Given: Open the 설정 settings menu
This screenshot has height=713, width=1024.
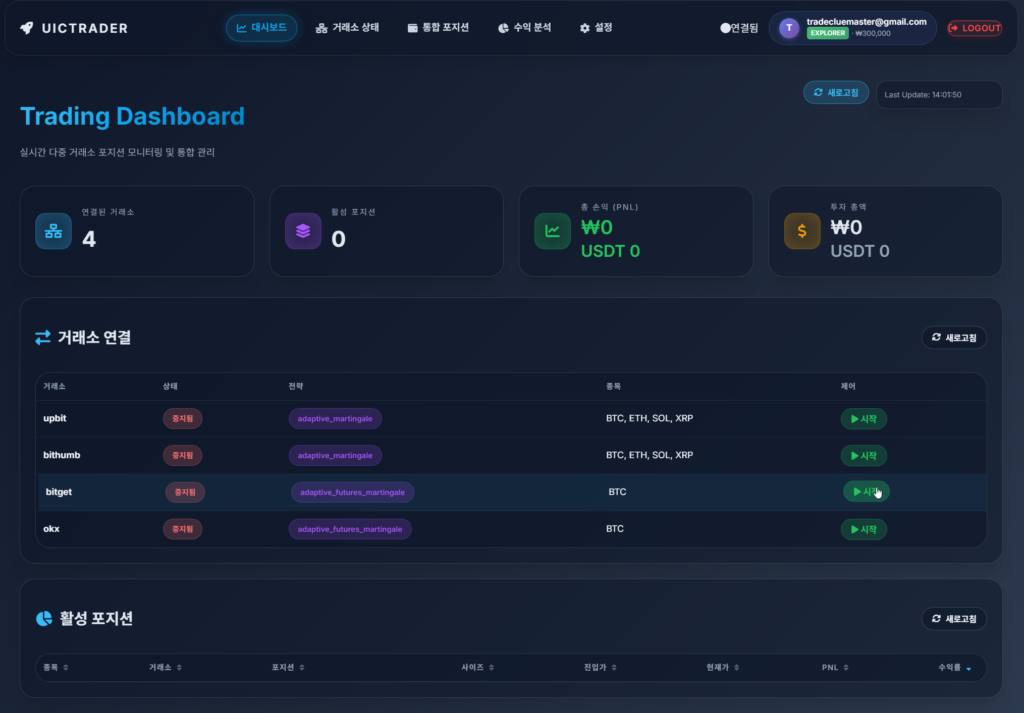Looking at the screenshot, I should [596, 28].
